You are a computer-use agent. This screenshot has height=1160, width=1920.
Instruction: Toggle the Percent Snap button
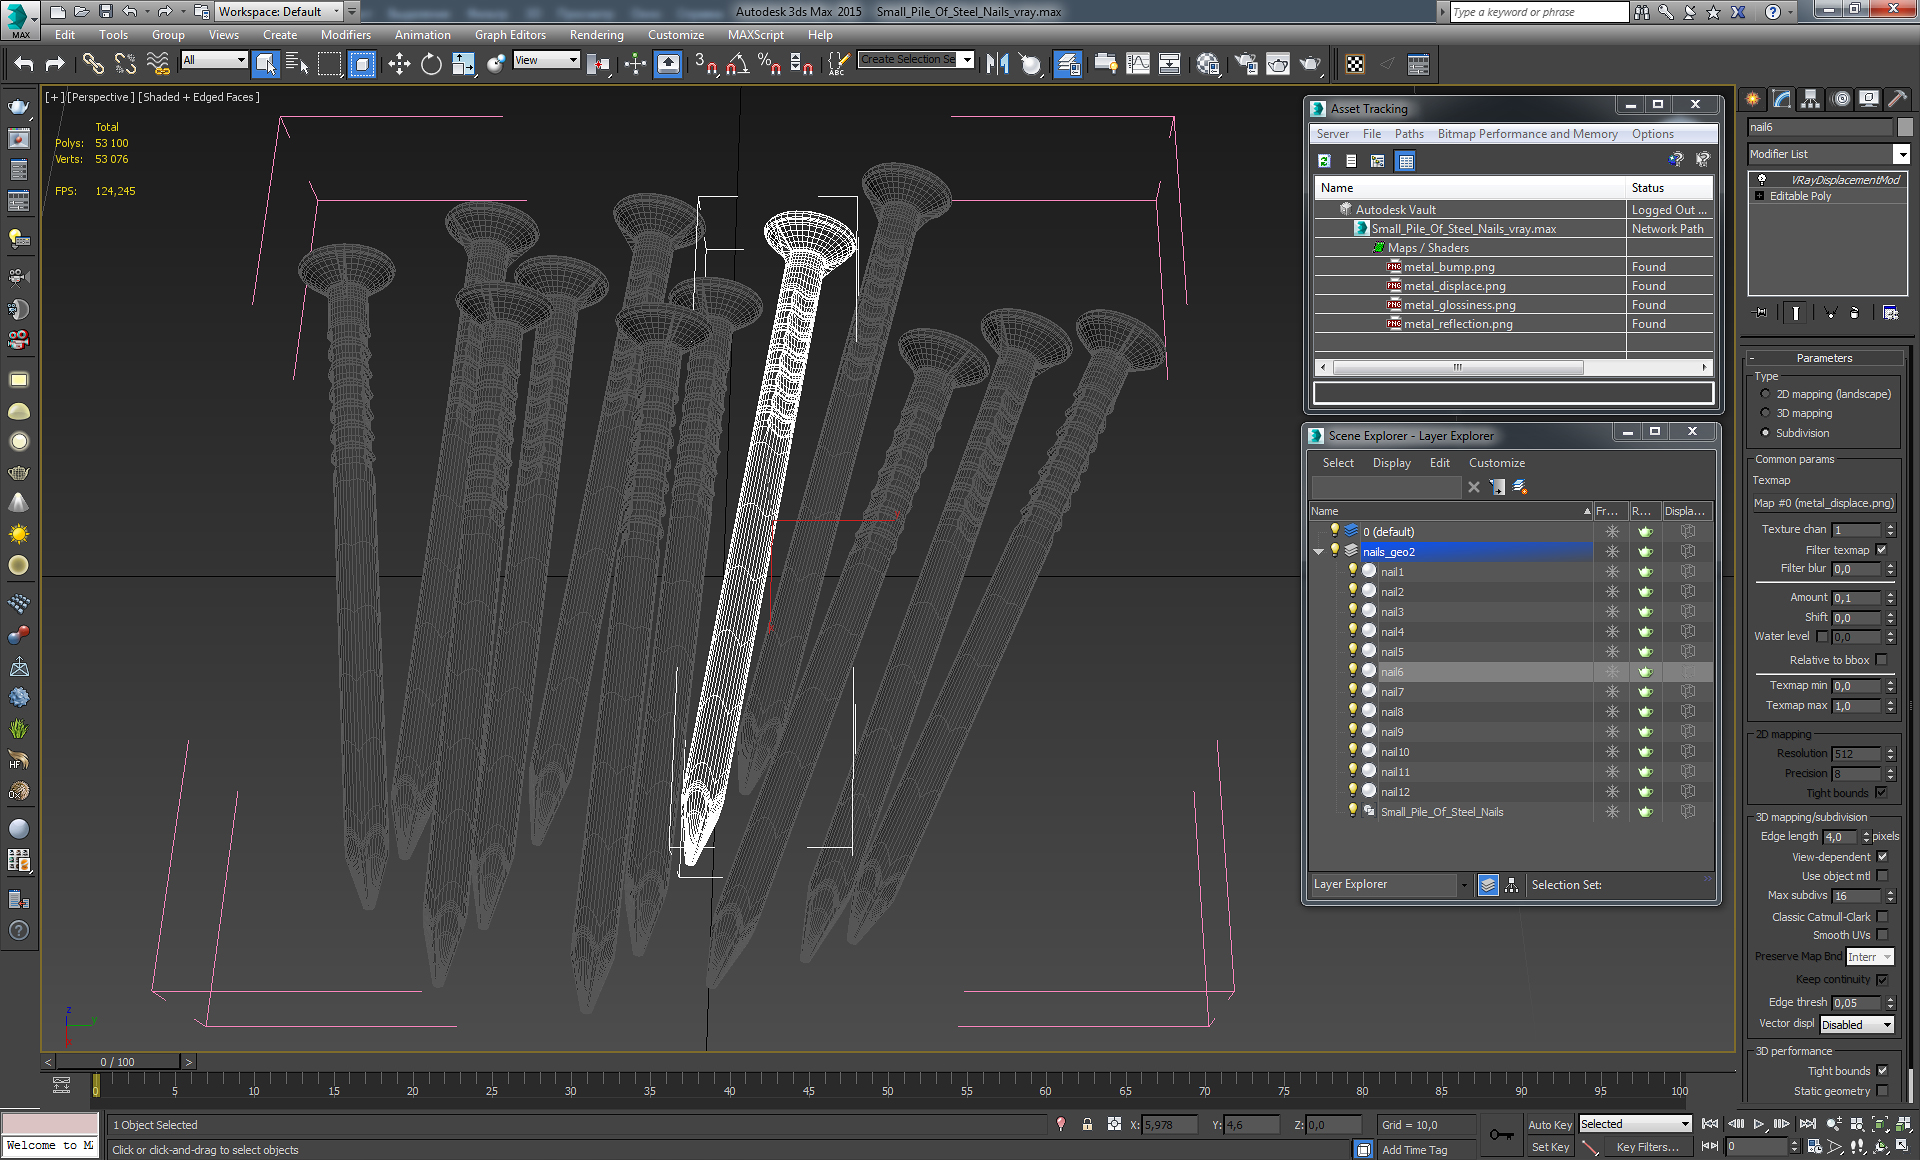769,64
